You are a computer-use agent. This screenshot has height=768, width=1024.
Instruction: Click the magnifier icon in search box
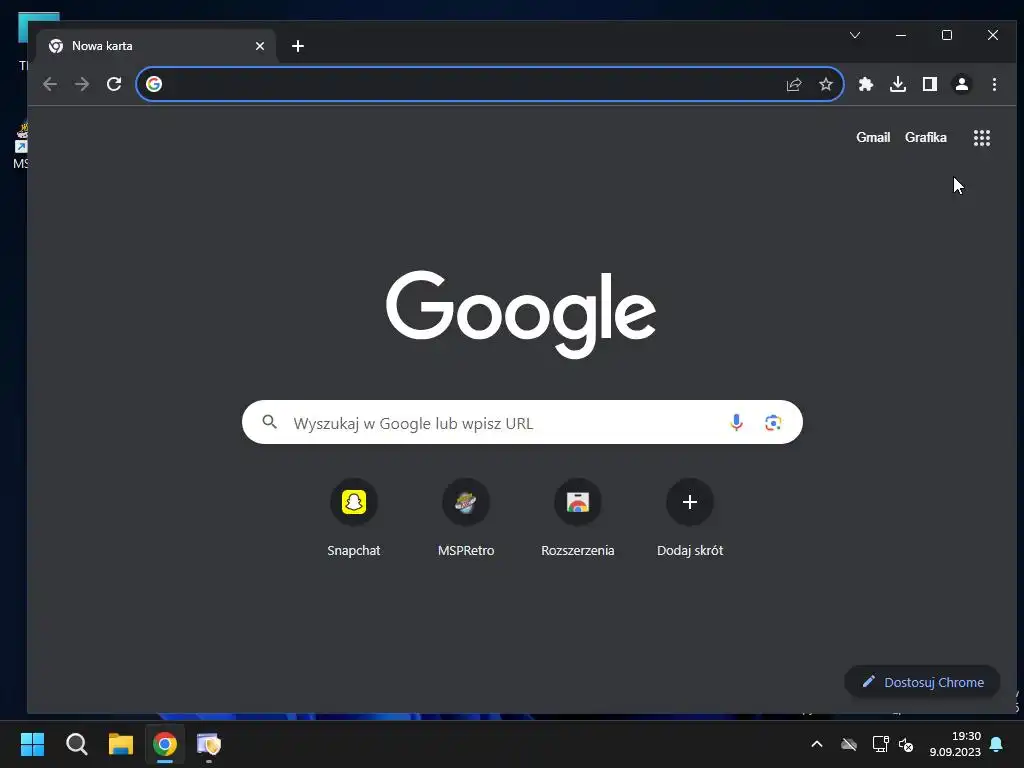click(x=270, y=422)
